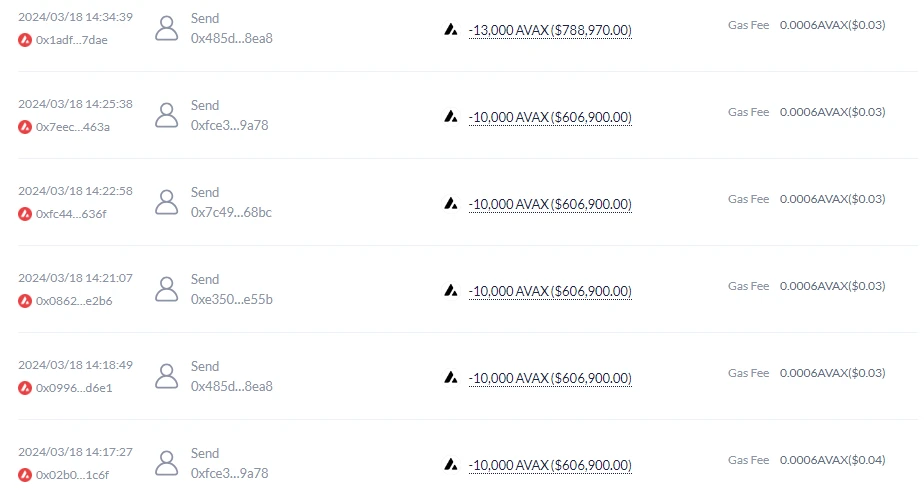View recipient address 0xe350...e55b
The height and width of the screenshot is (491, 924).
(231, 300)
